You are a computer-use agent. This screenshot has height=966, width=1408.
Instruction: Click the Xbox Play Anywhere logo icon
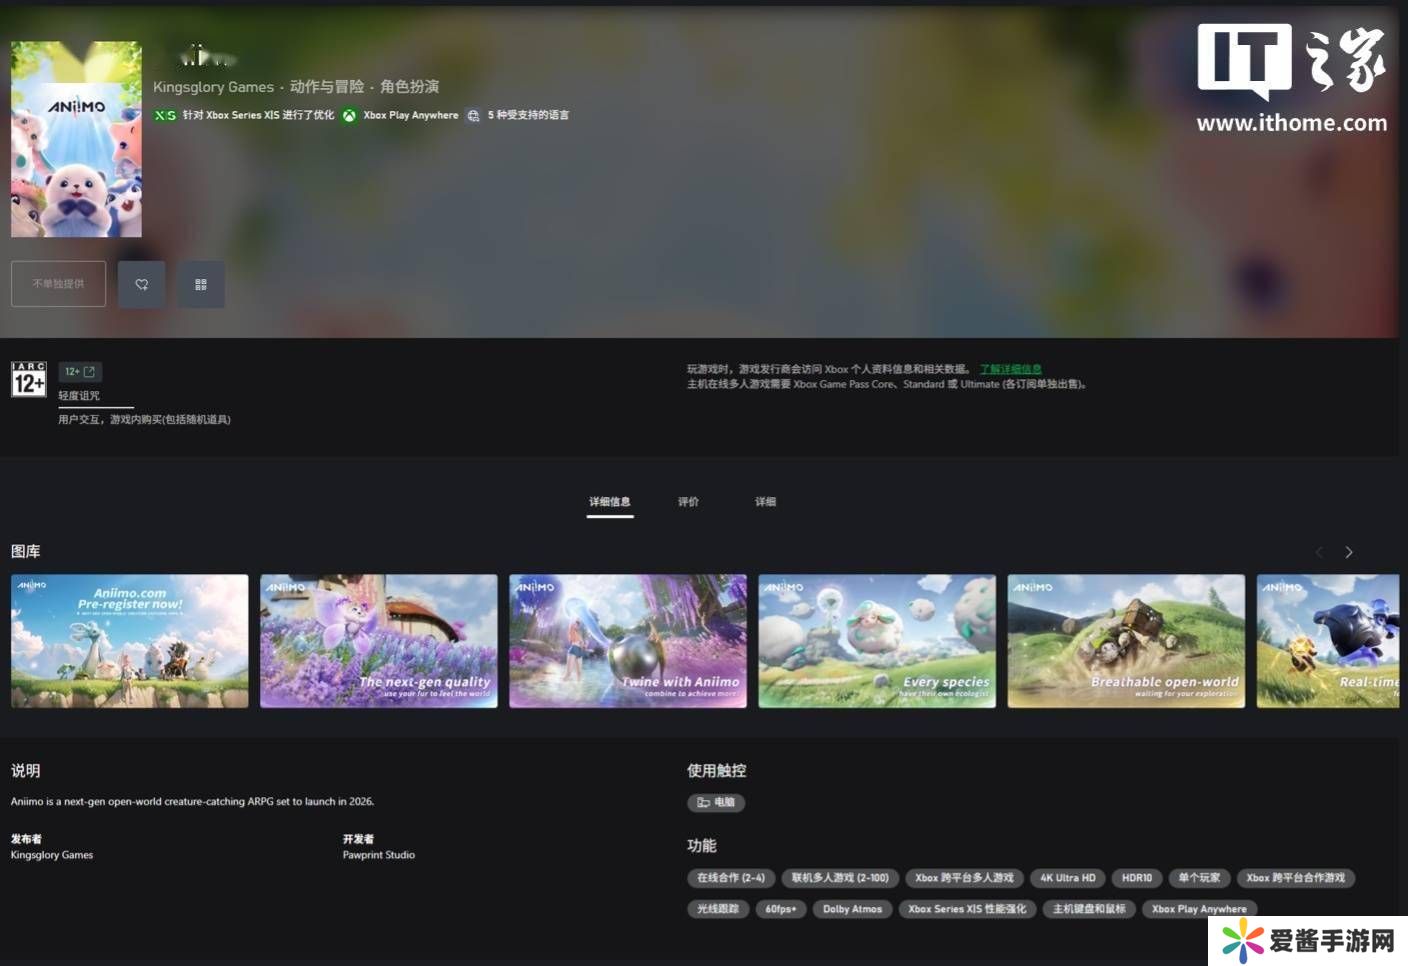[349, 116]
